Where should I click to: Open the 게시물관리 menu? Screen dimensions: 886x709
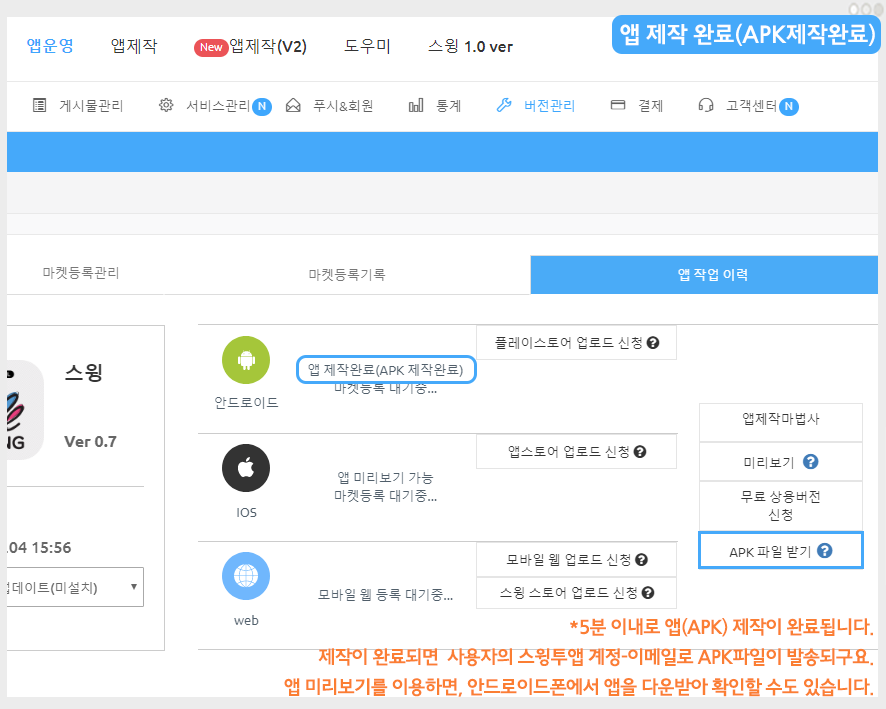click(78, 106)
